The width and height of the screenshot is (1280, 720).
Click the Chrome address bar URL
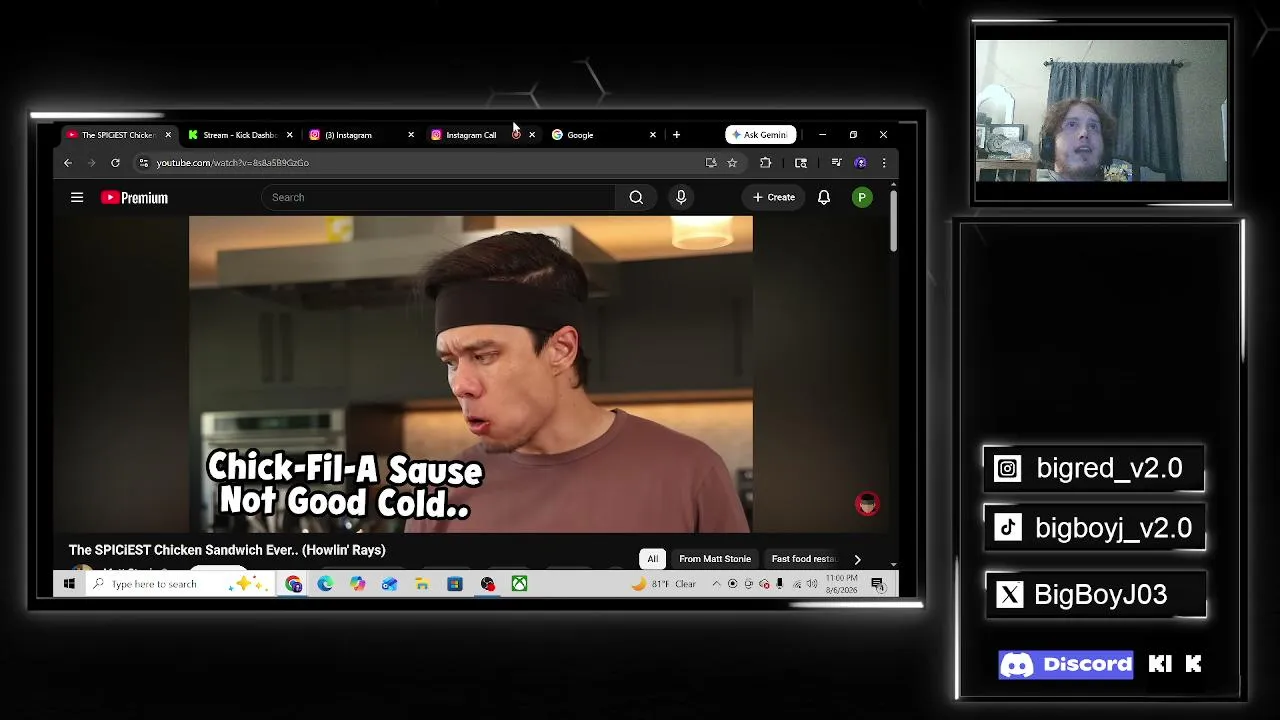232,162
